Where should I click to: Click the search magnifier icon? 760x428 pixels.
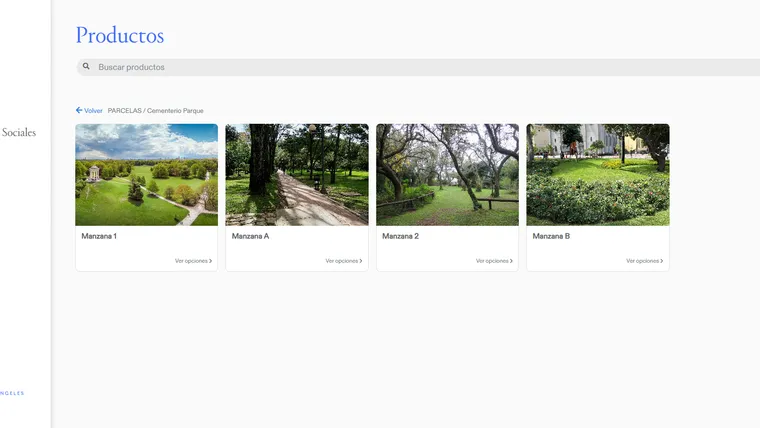click(86, 66)
